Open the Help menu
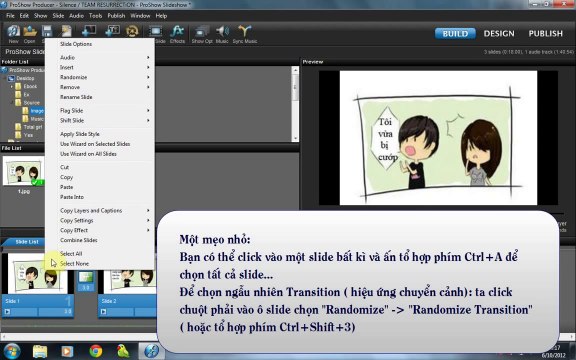The height and width of the screenshot is (360, 576). [x=161, y=16]
